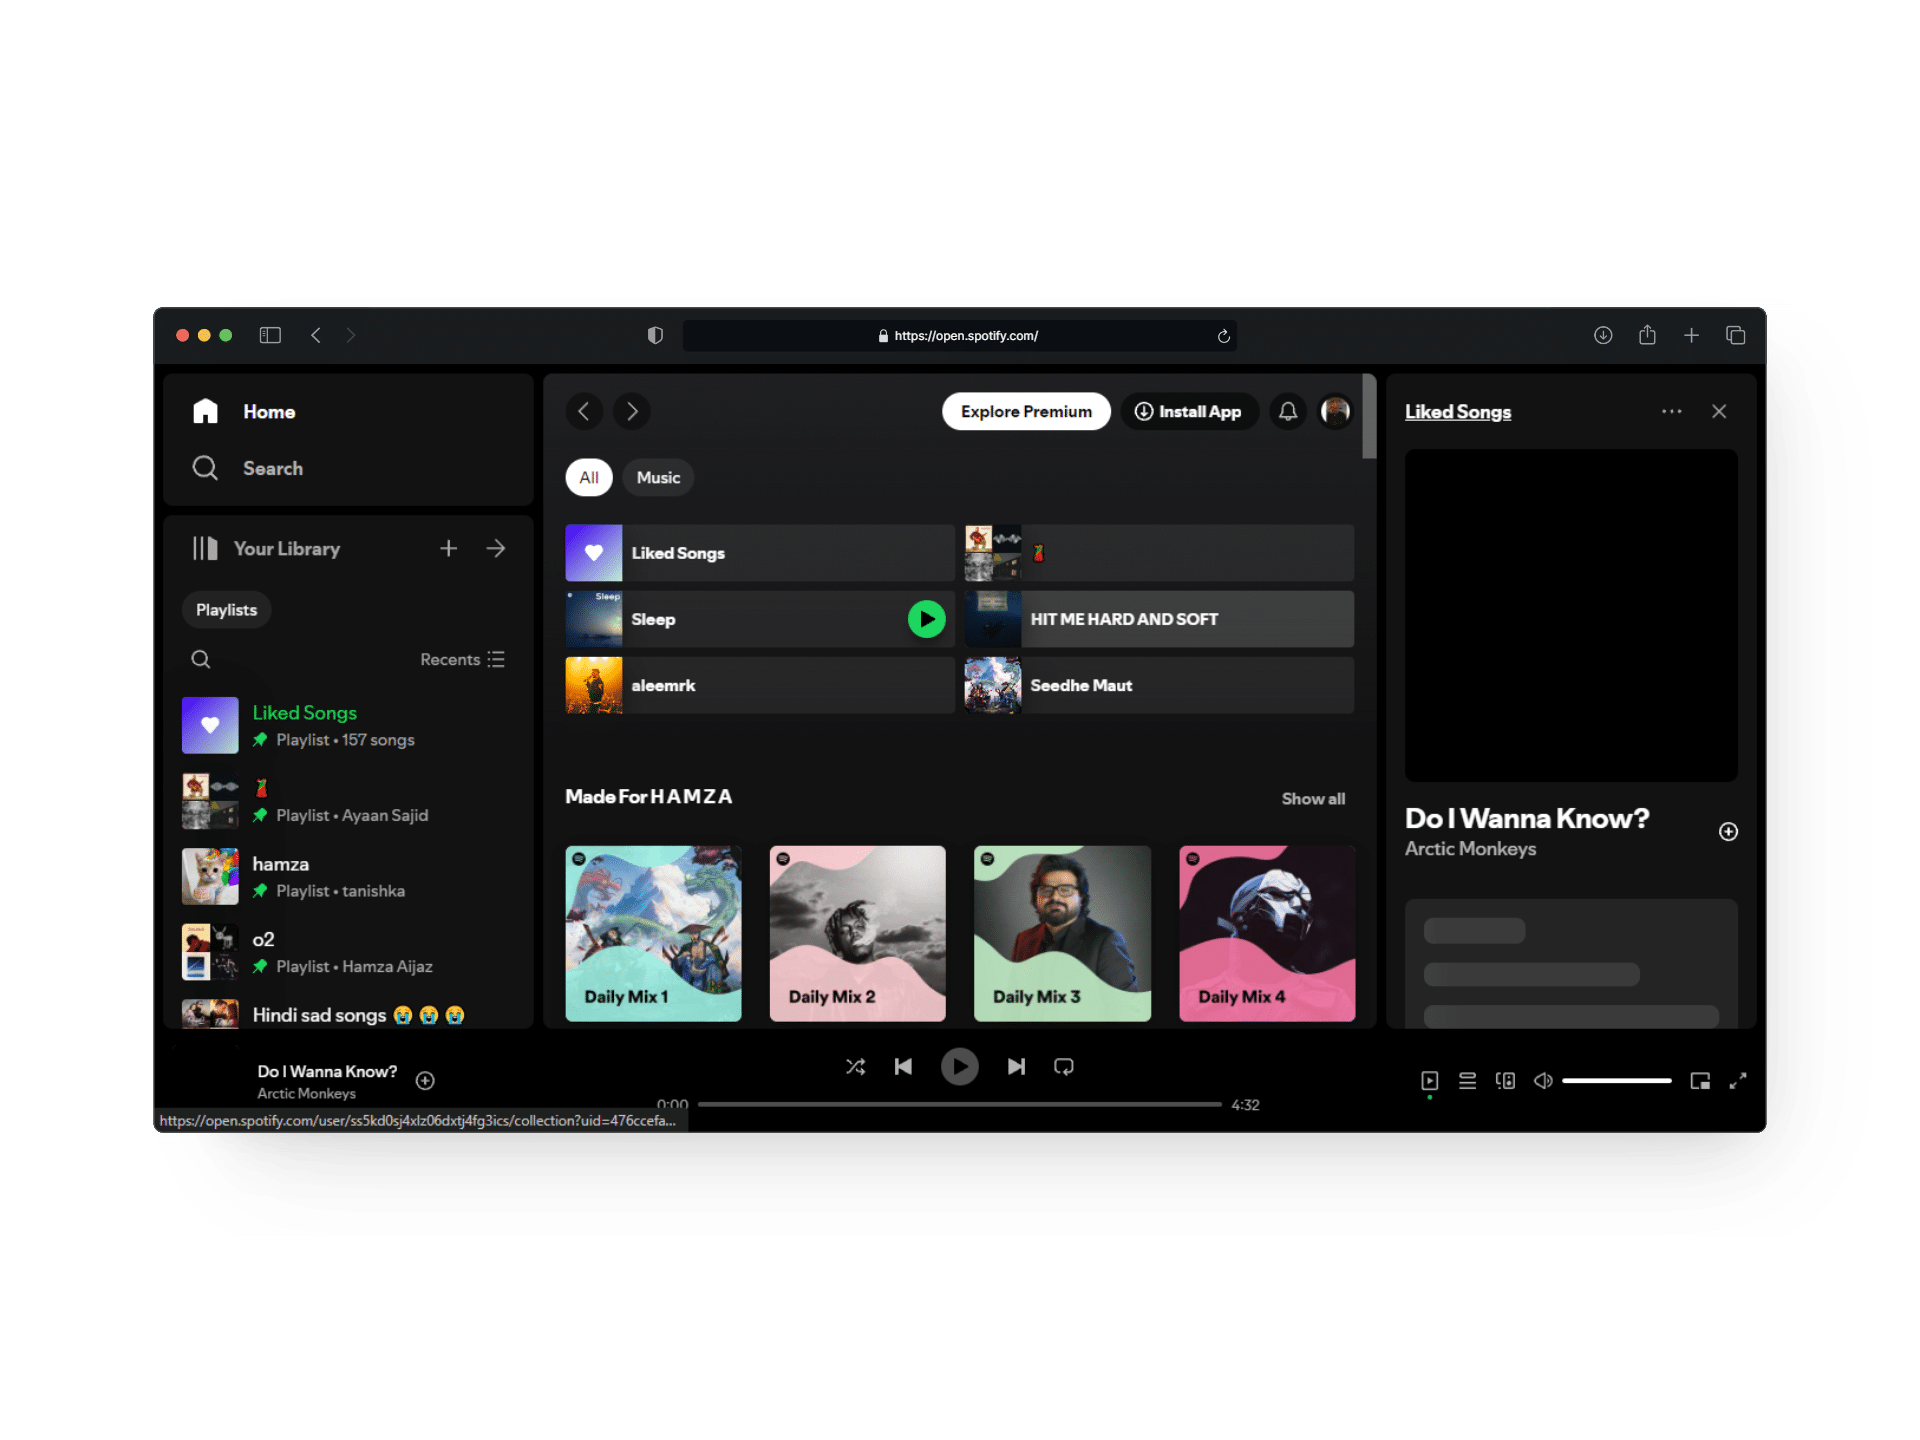Click Explore Premium button
Viewport: 1920px width, 1440px height.
point(1025,411)
